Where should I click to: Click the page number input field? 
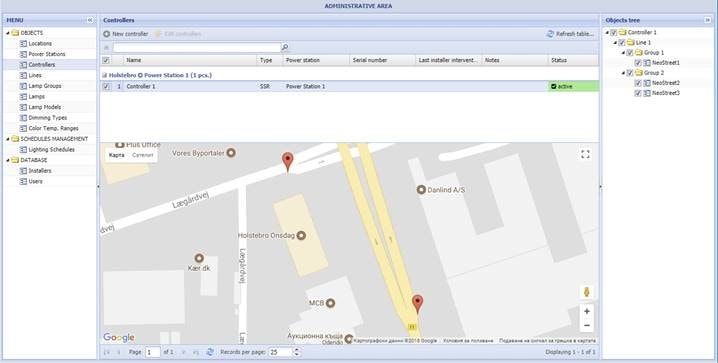pyautogui.click(x=153, y=352)
